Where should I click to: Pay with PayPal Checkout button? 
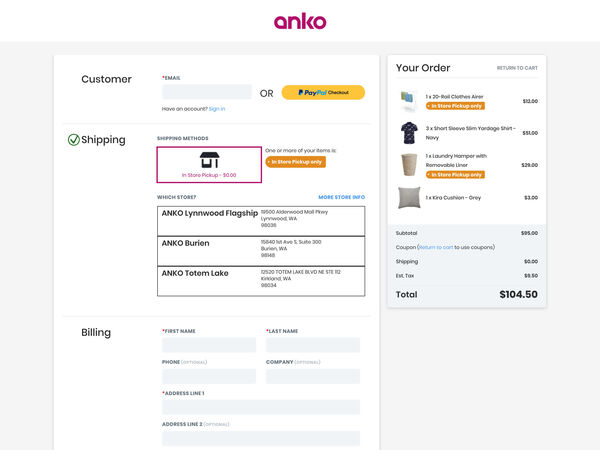point(323,92)
